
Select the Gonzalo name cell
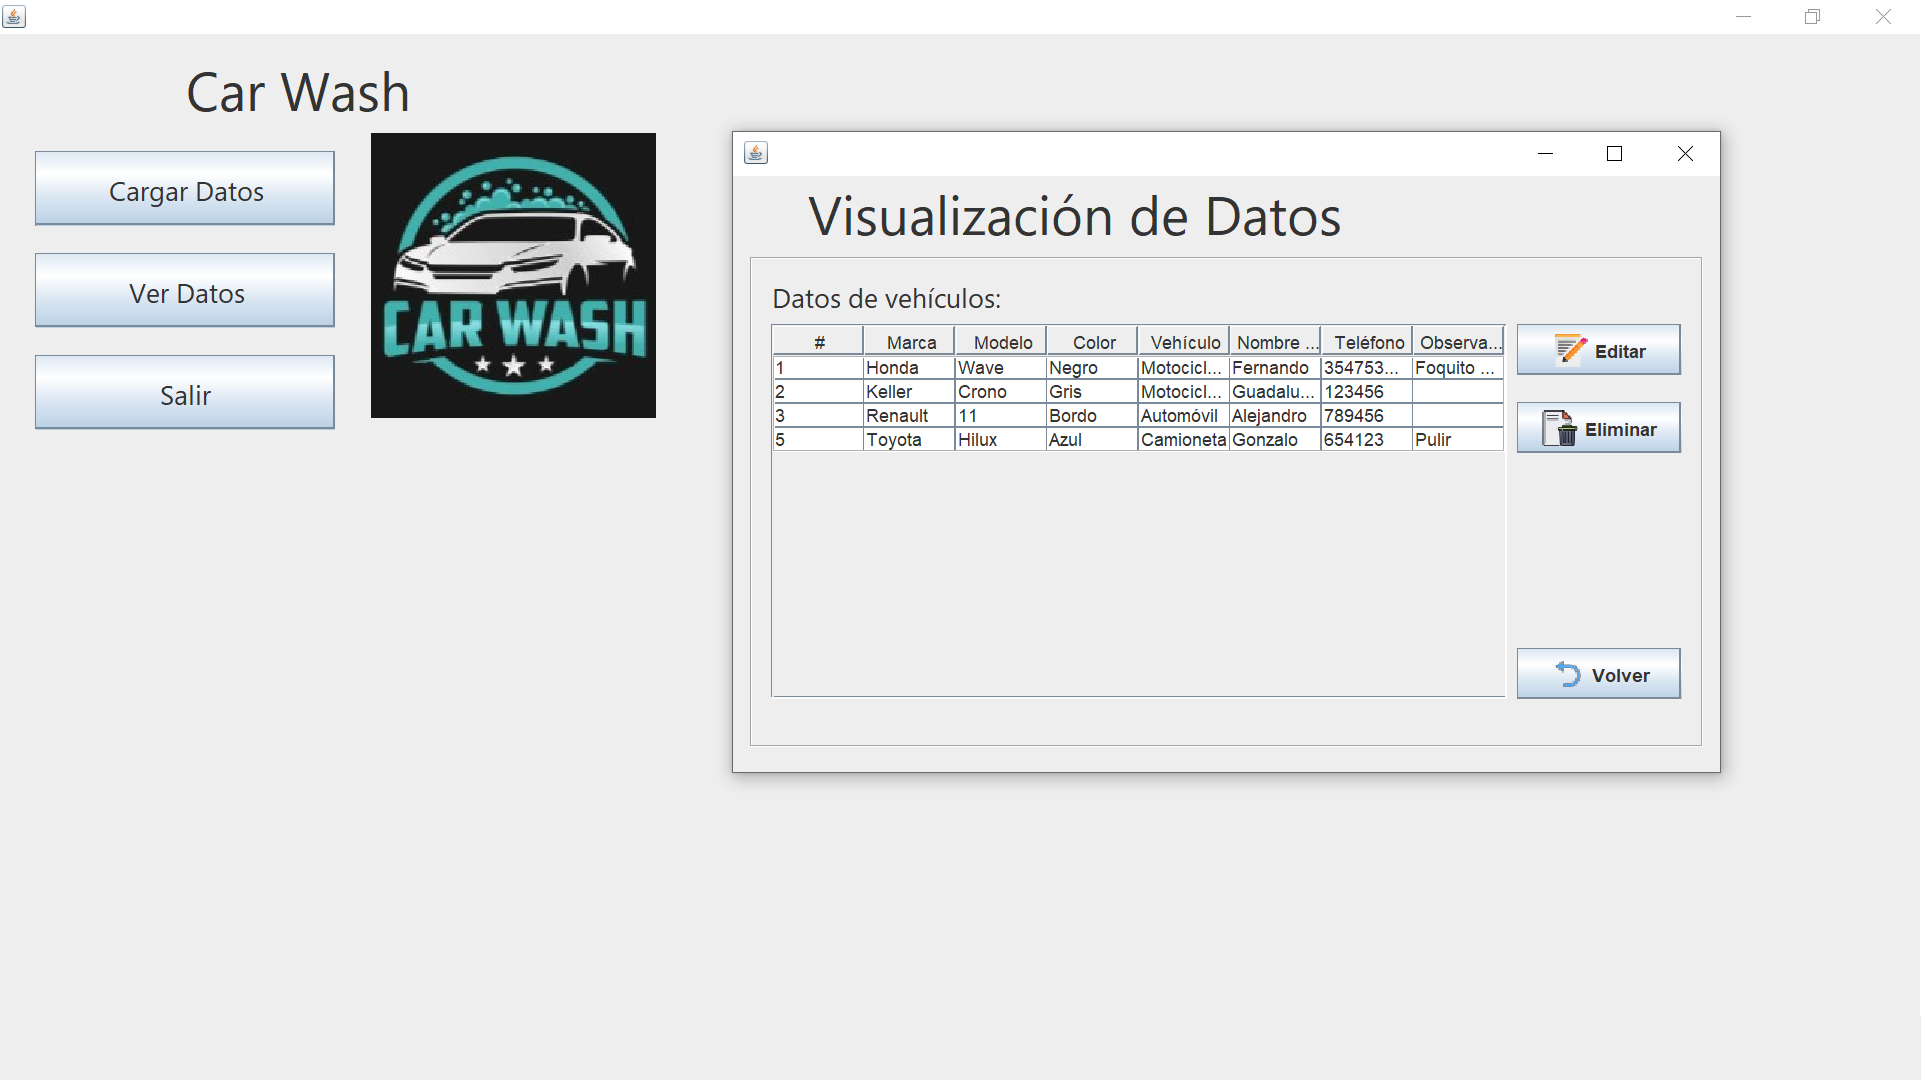coord(1275,440)
